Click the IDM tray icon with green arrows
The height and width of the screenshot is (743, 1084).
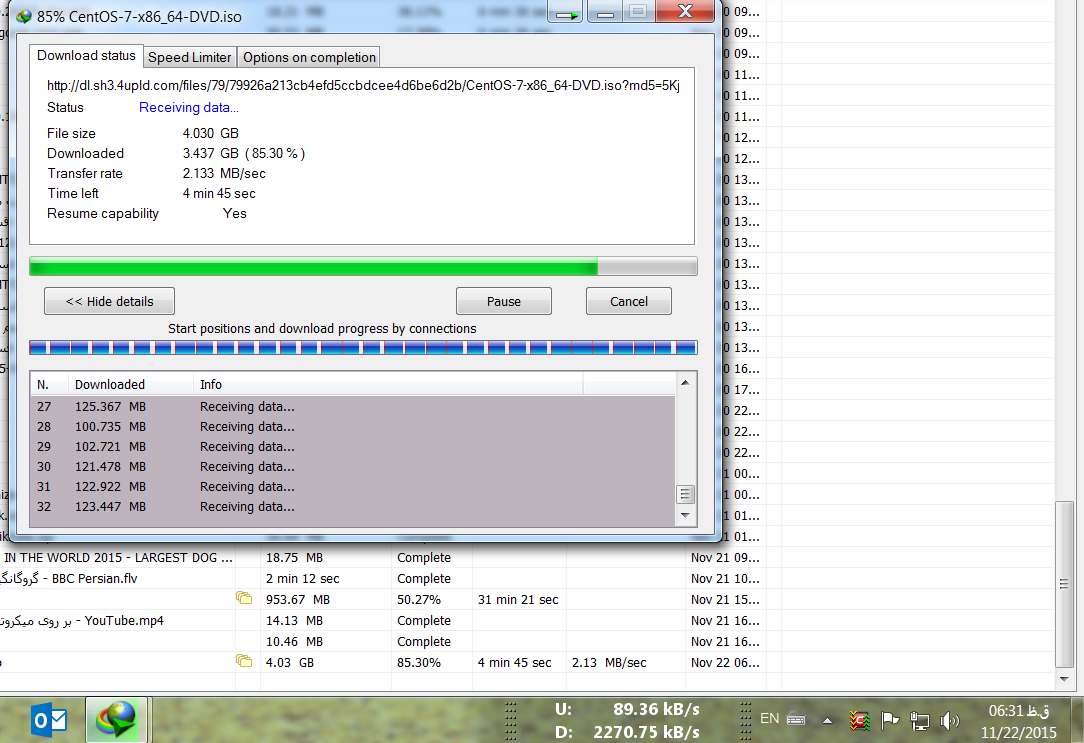pos(859,720)
